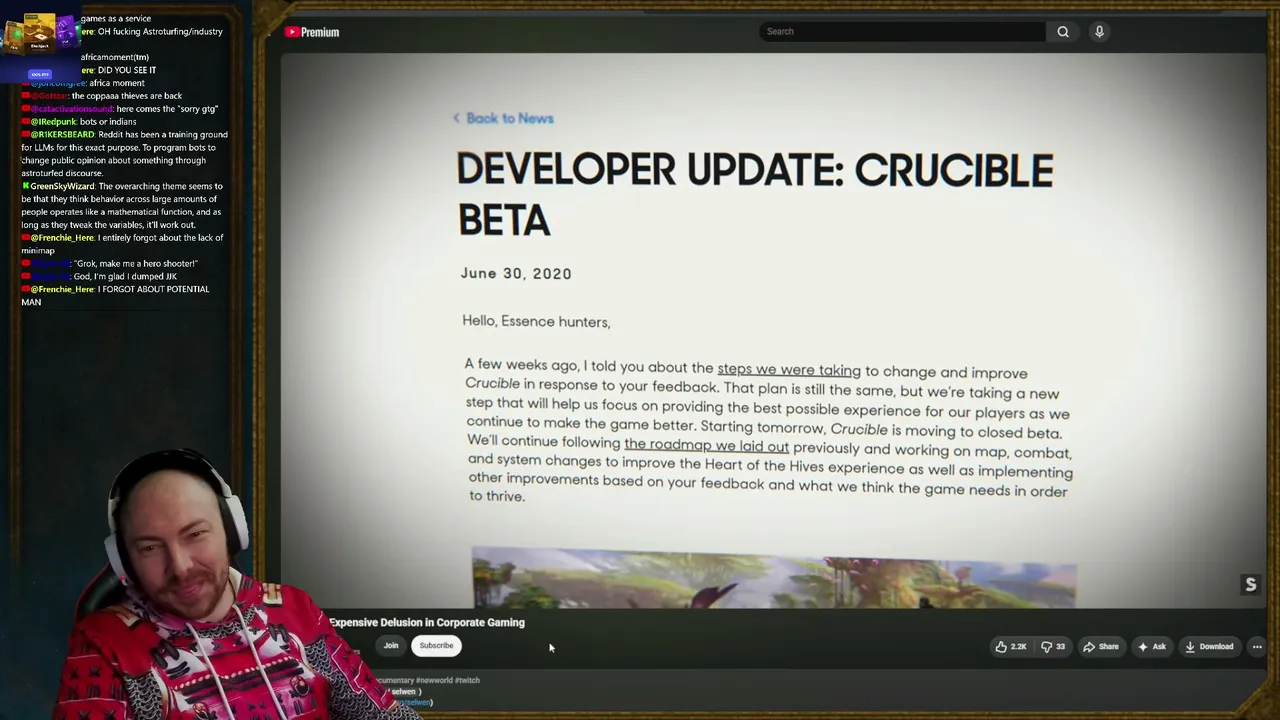Click the S channel watermark on video
This screenshot has width=1280, height=720.
point(1250,585)
